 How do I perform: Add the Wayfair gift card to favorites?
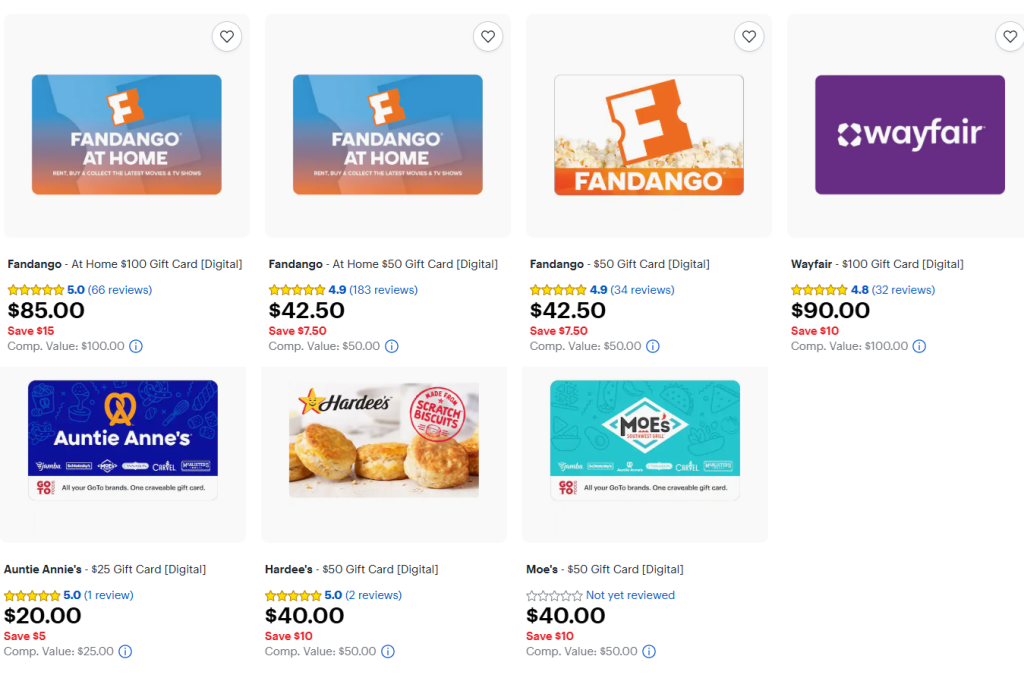pos(1010,37)
